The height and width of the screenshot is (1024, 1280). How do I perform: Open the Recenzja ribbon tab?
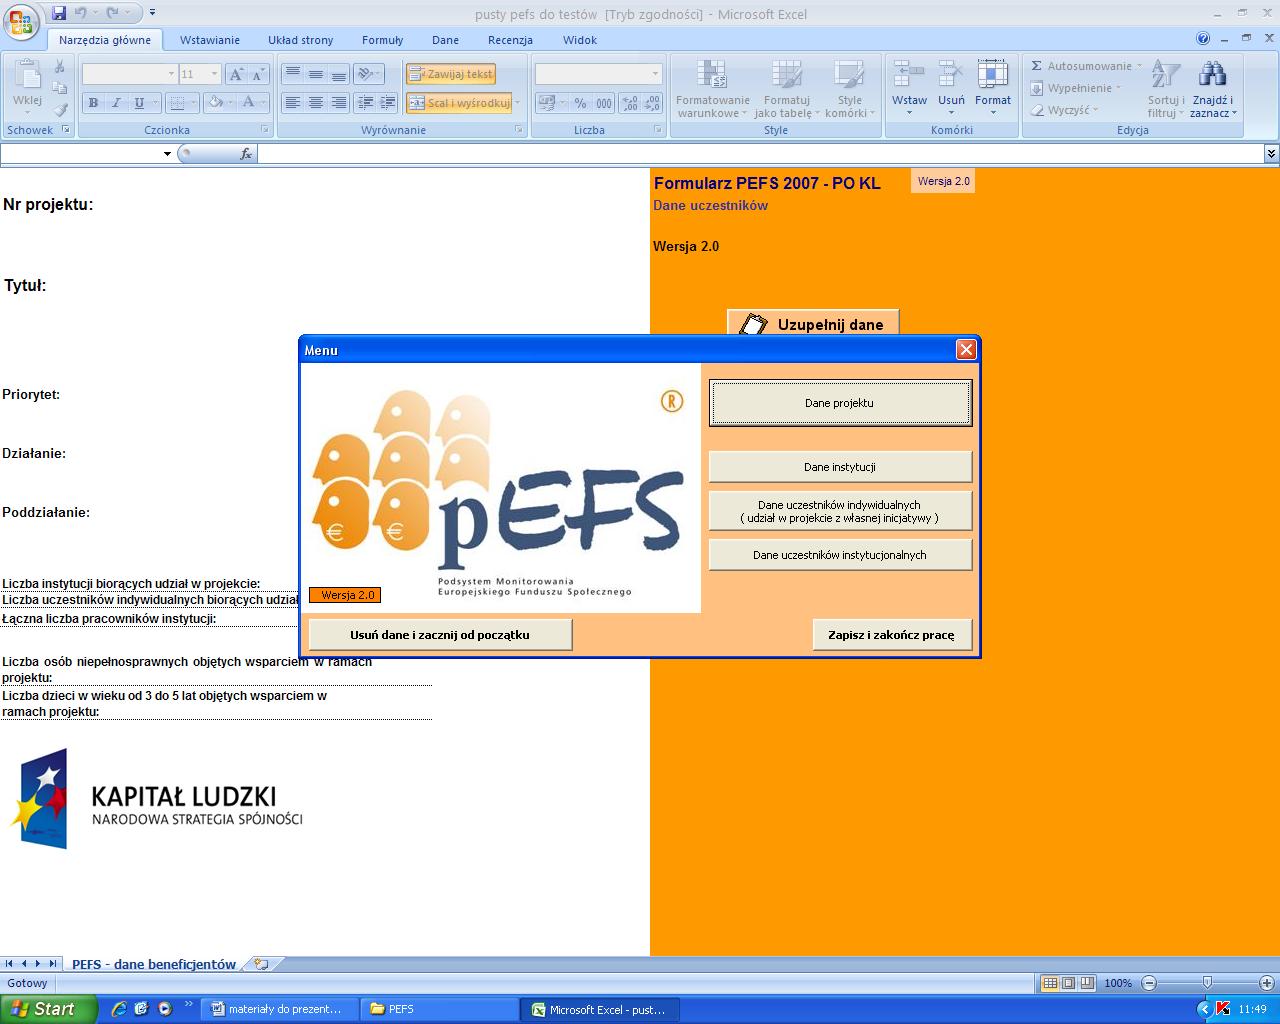coord(510,40)
